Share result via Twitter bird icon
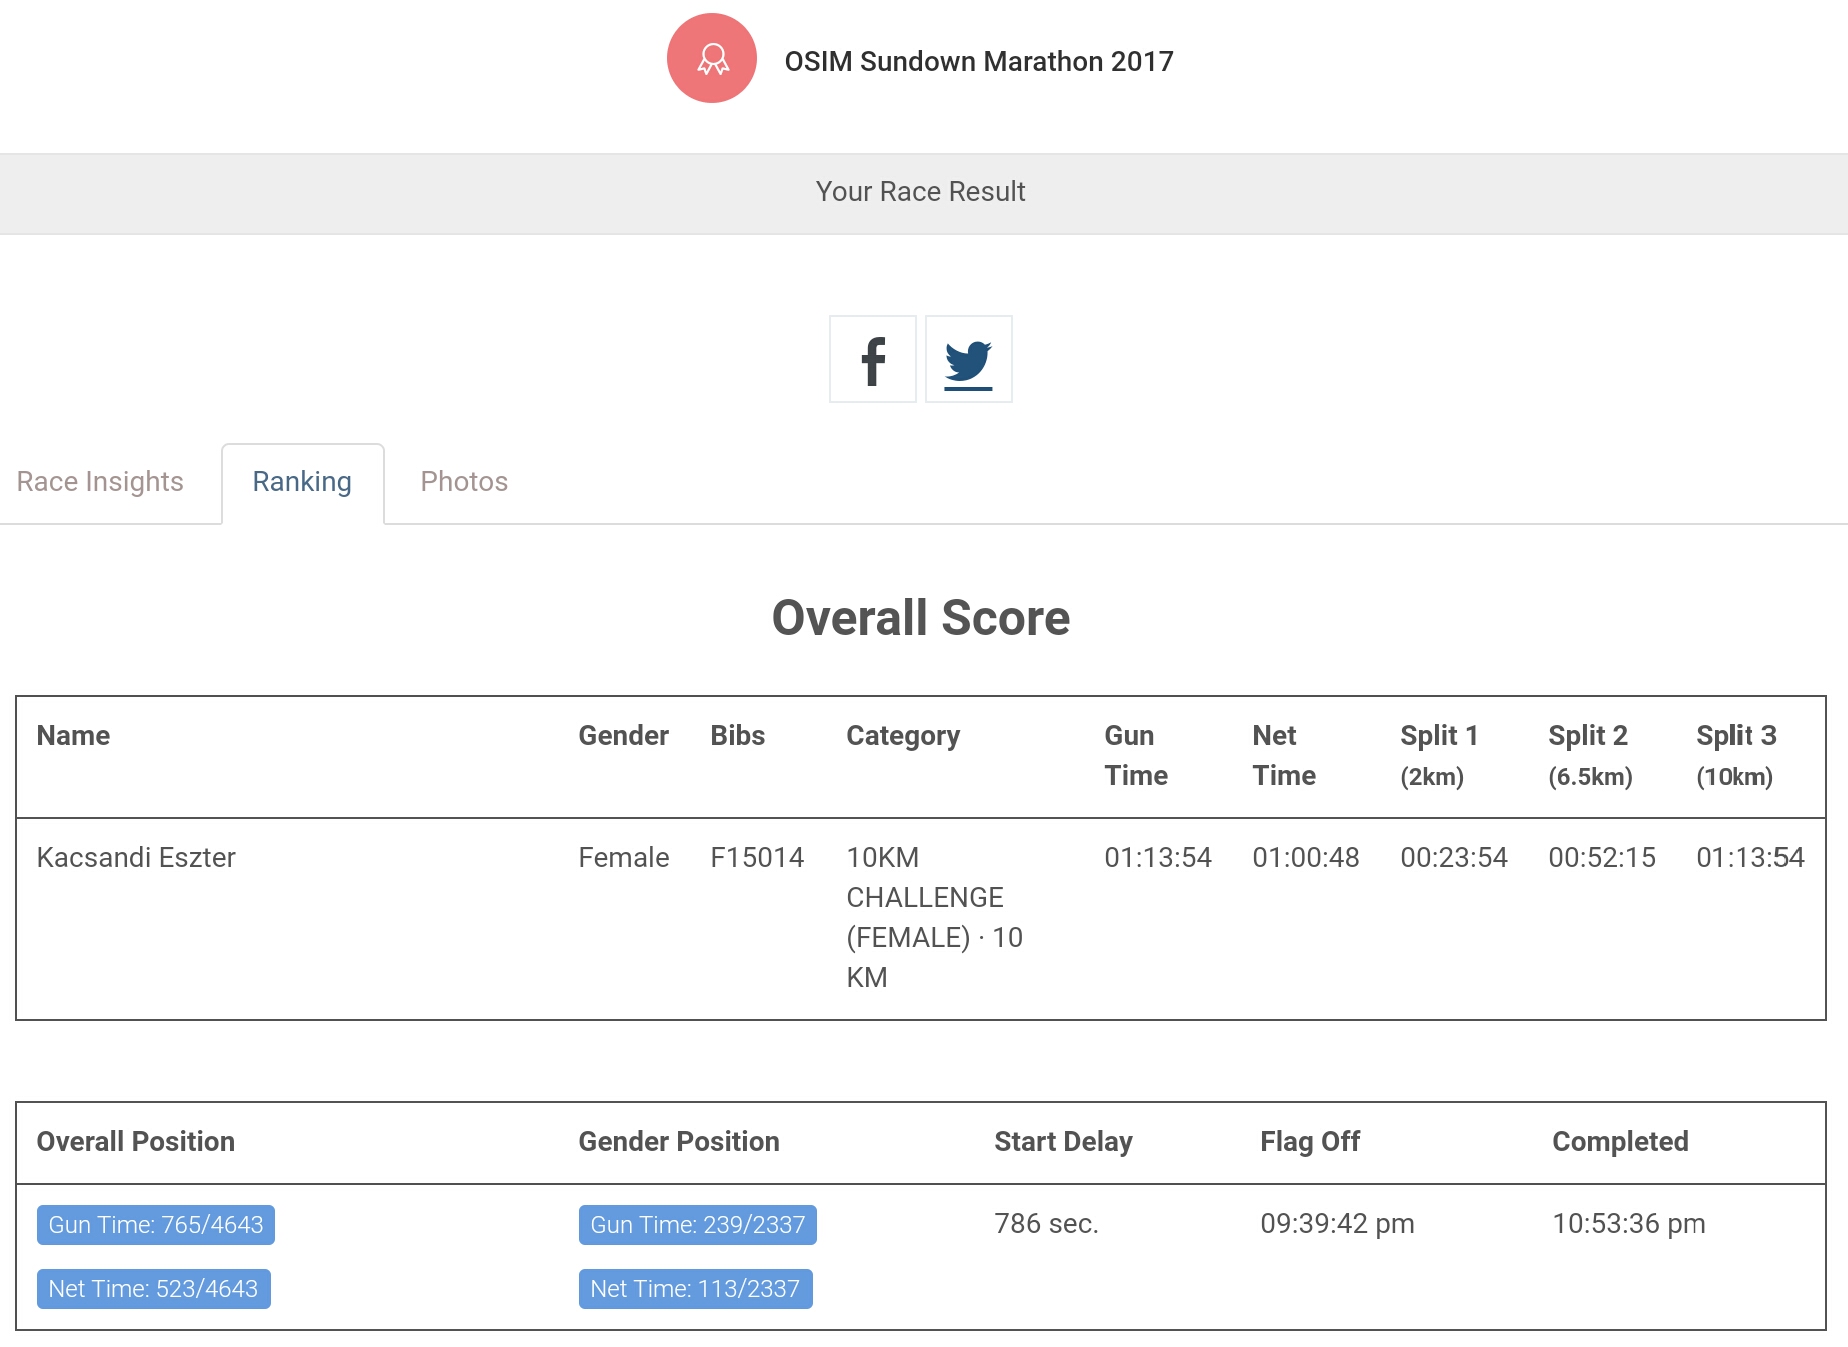 969,359
